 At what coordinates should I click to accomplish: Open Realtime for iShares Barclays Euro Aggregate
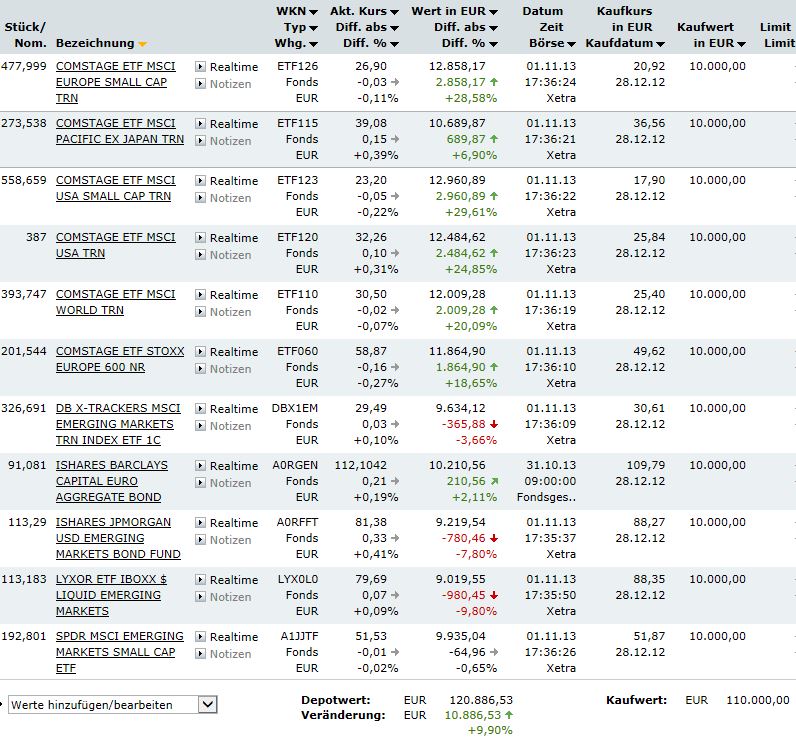(227, 465)
